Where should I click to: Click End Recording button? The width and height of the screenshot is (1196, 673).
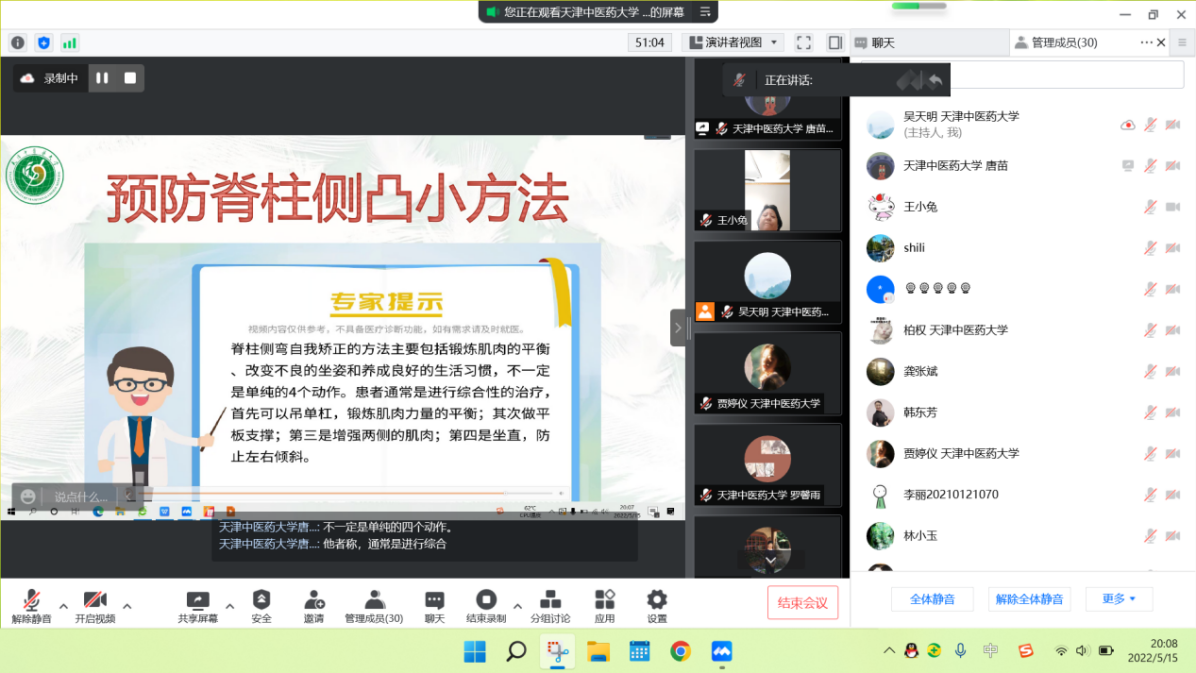click(486, 606)
